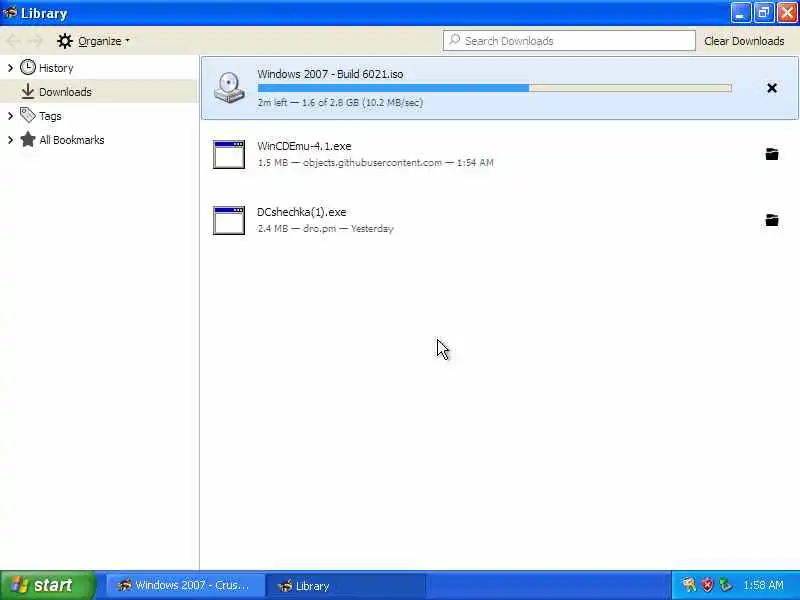Screen dimensions: 800x600
Task: Click the Library taskbar button
Action: coord(346,585)
